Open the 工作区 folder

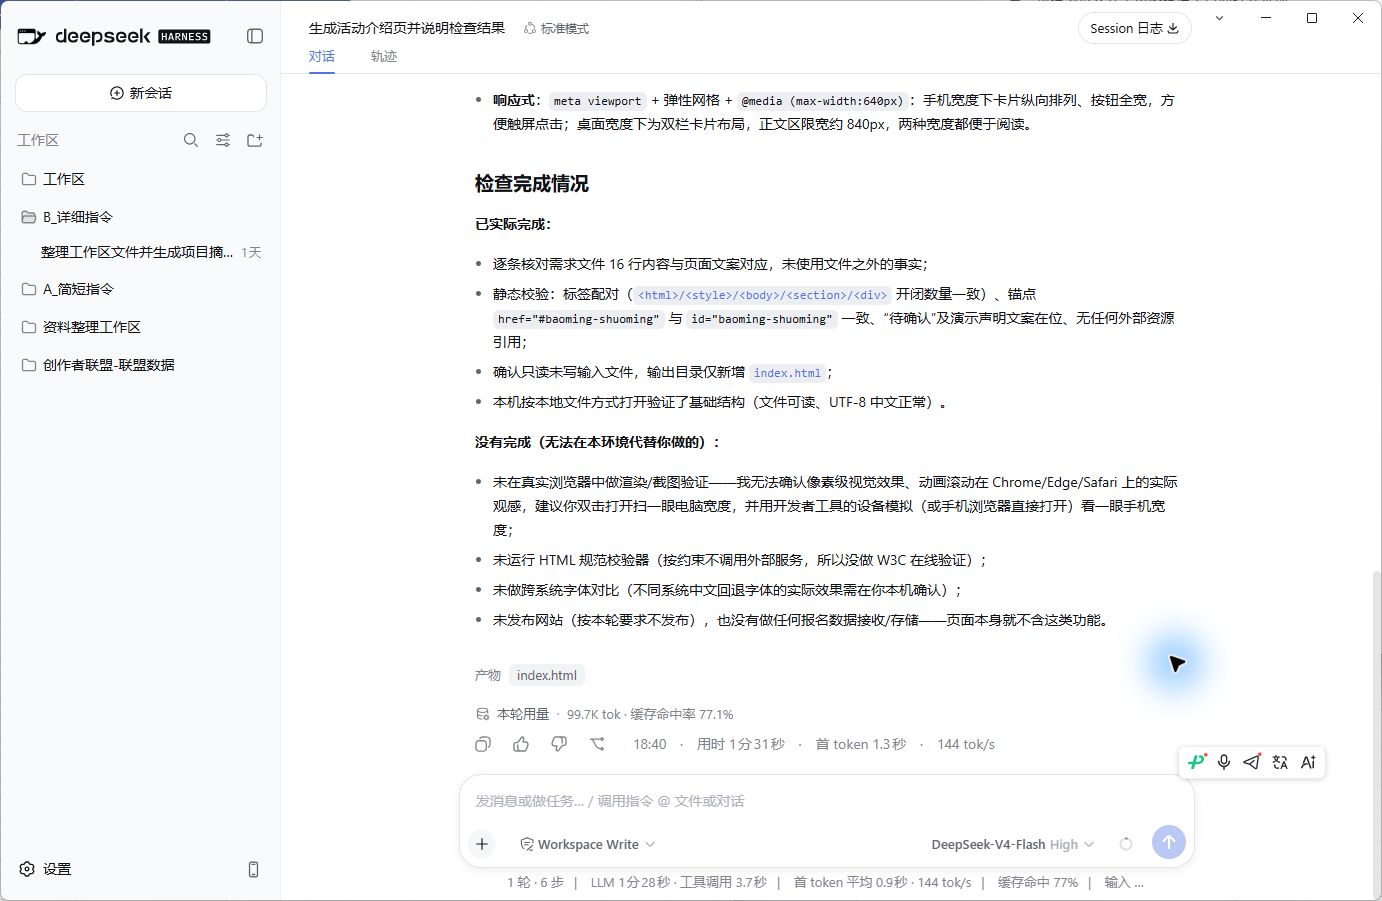tap(141, 179)
